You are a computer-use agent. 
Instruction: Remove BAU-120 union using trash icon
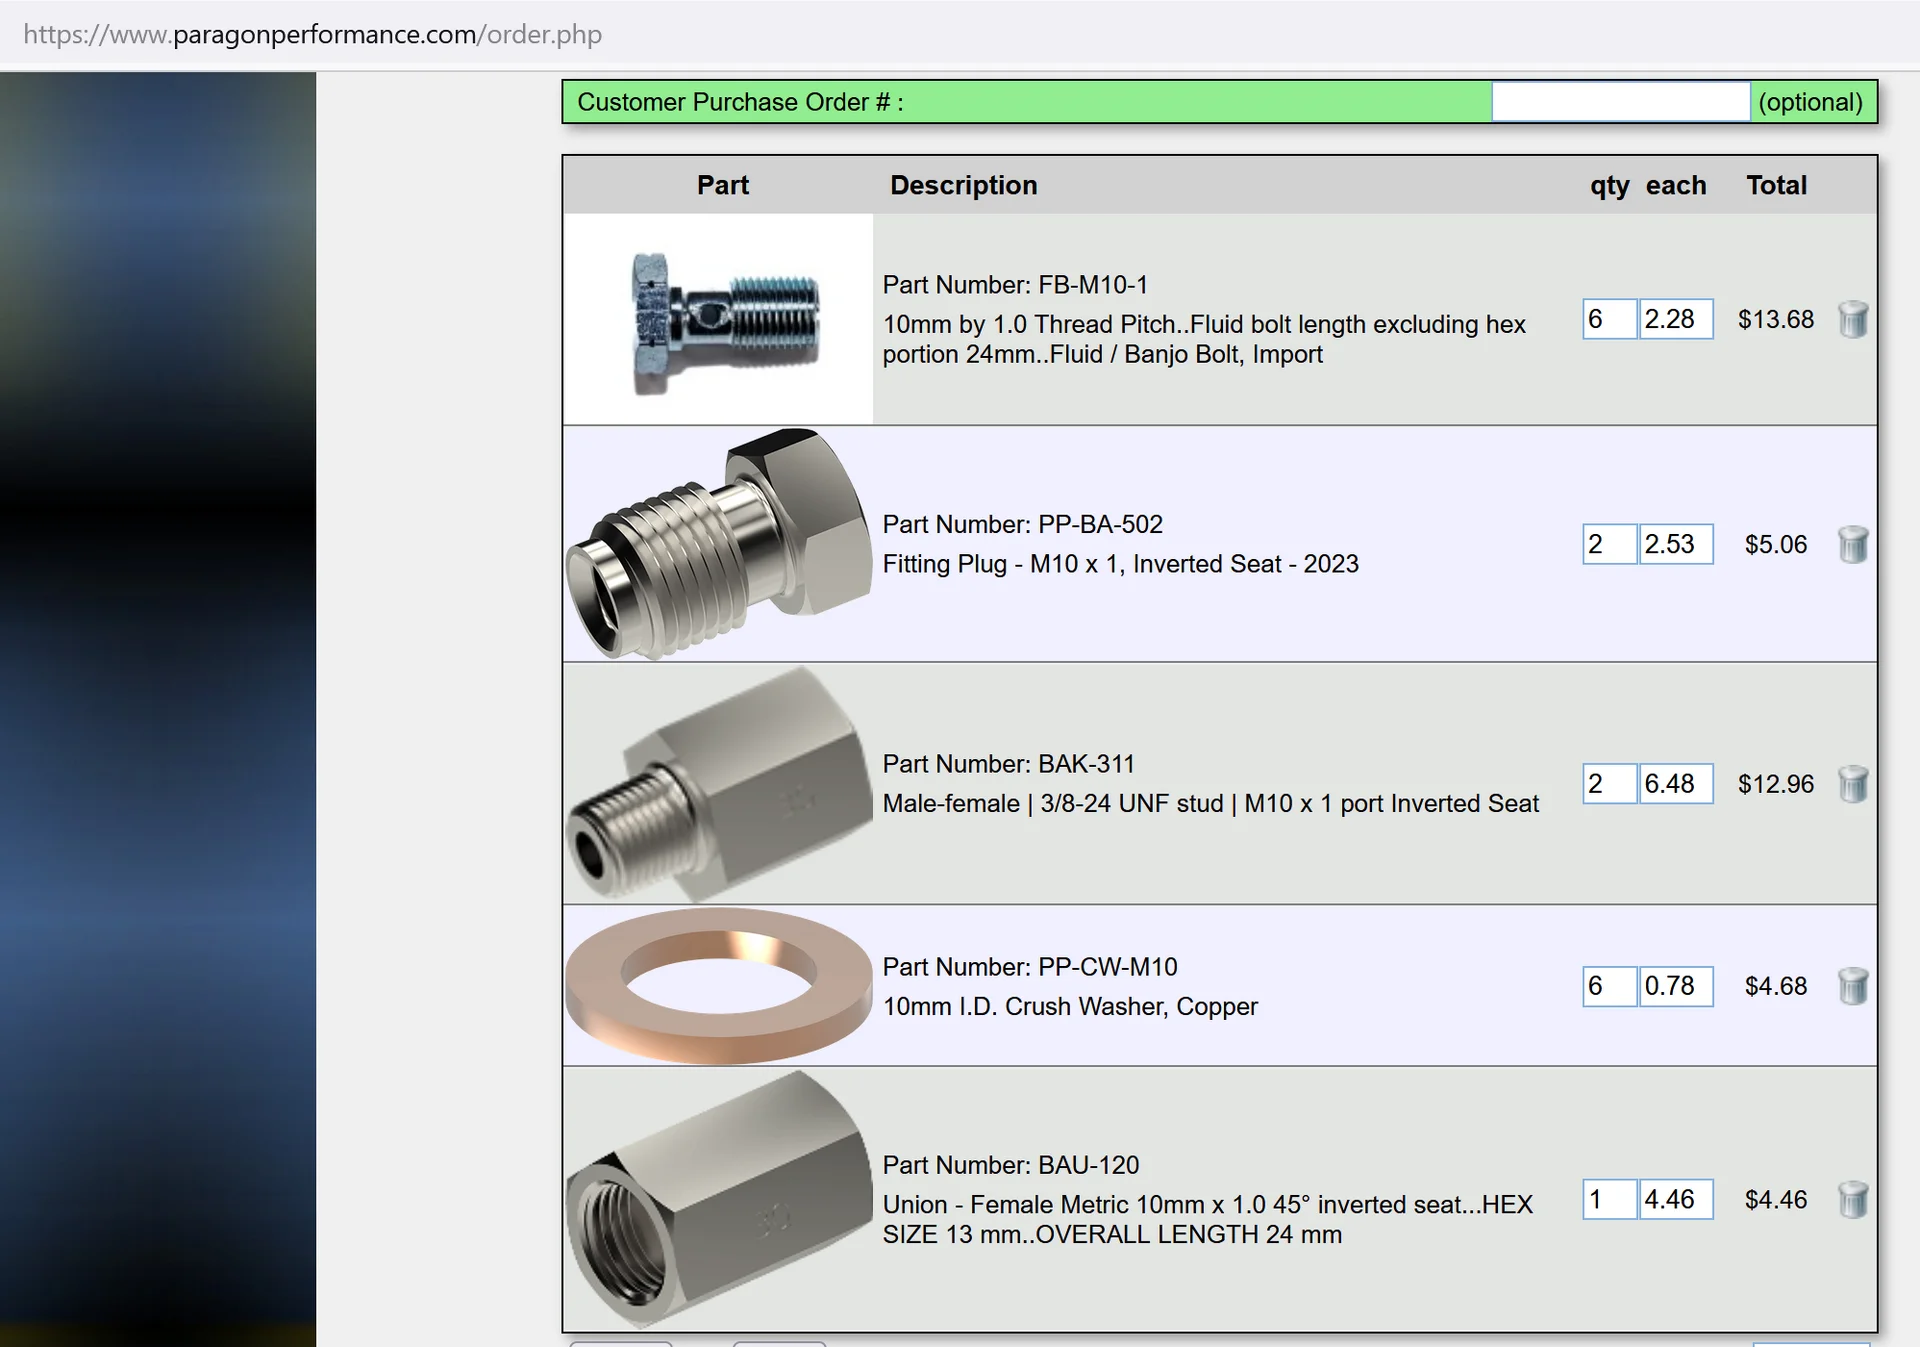click(x=1852, y=1199)
